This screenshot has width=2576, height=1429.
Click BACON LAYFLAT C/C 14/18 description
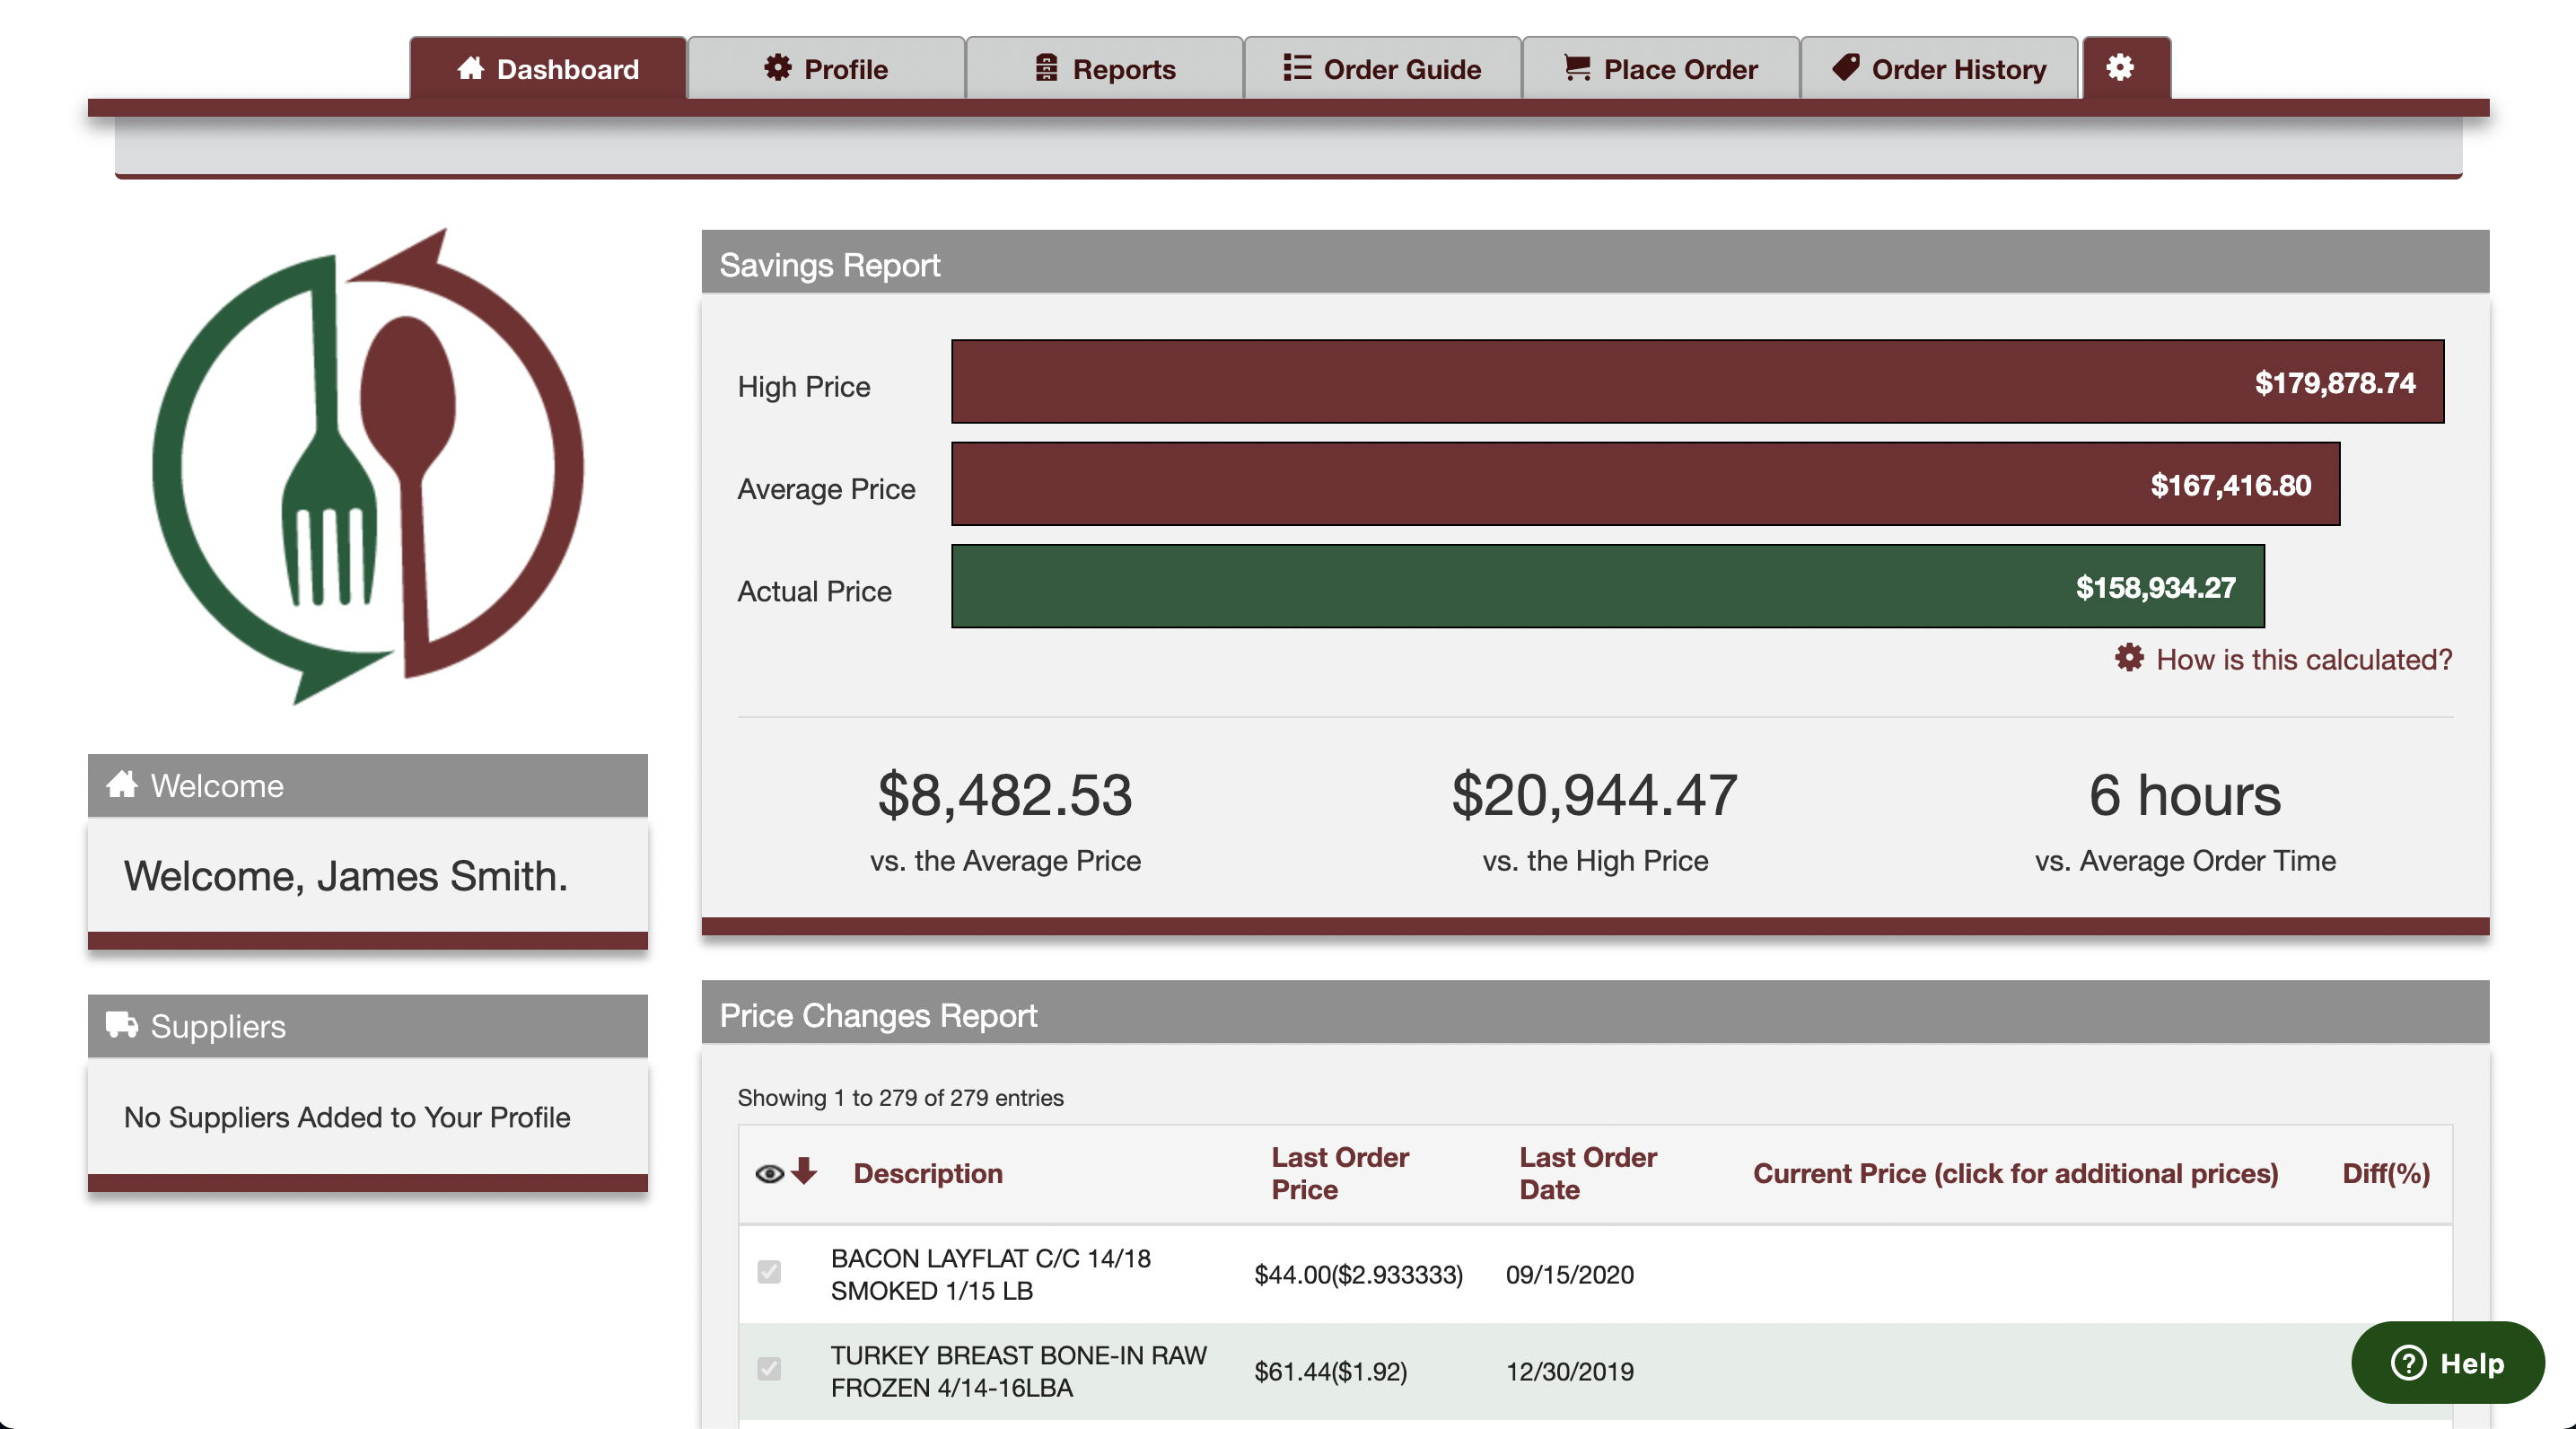[990, 1274]
